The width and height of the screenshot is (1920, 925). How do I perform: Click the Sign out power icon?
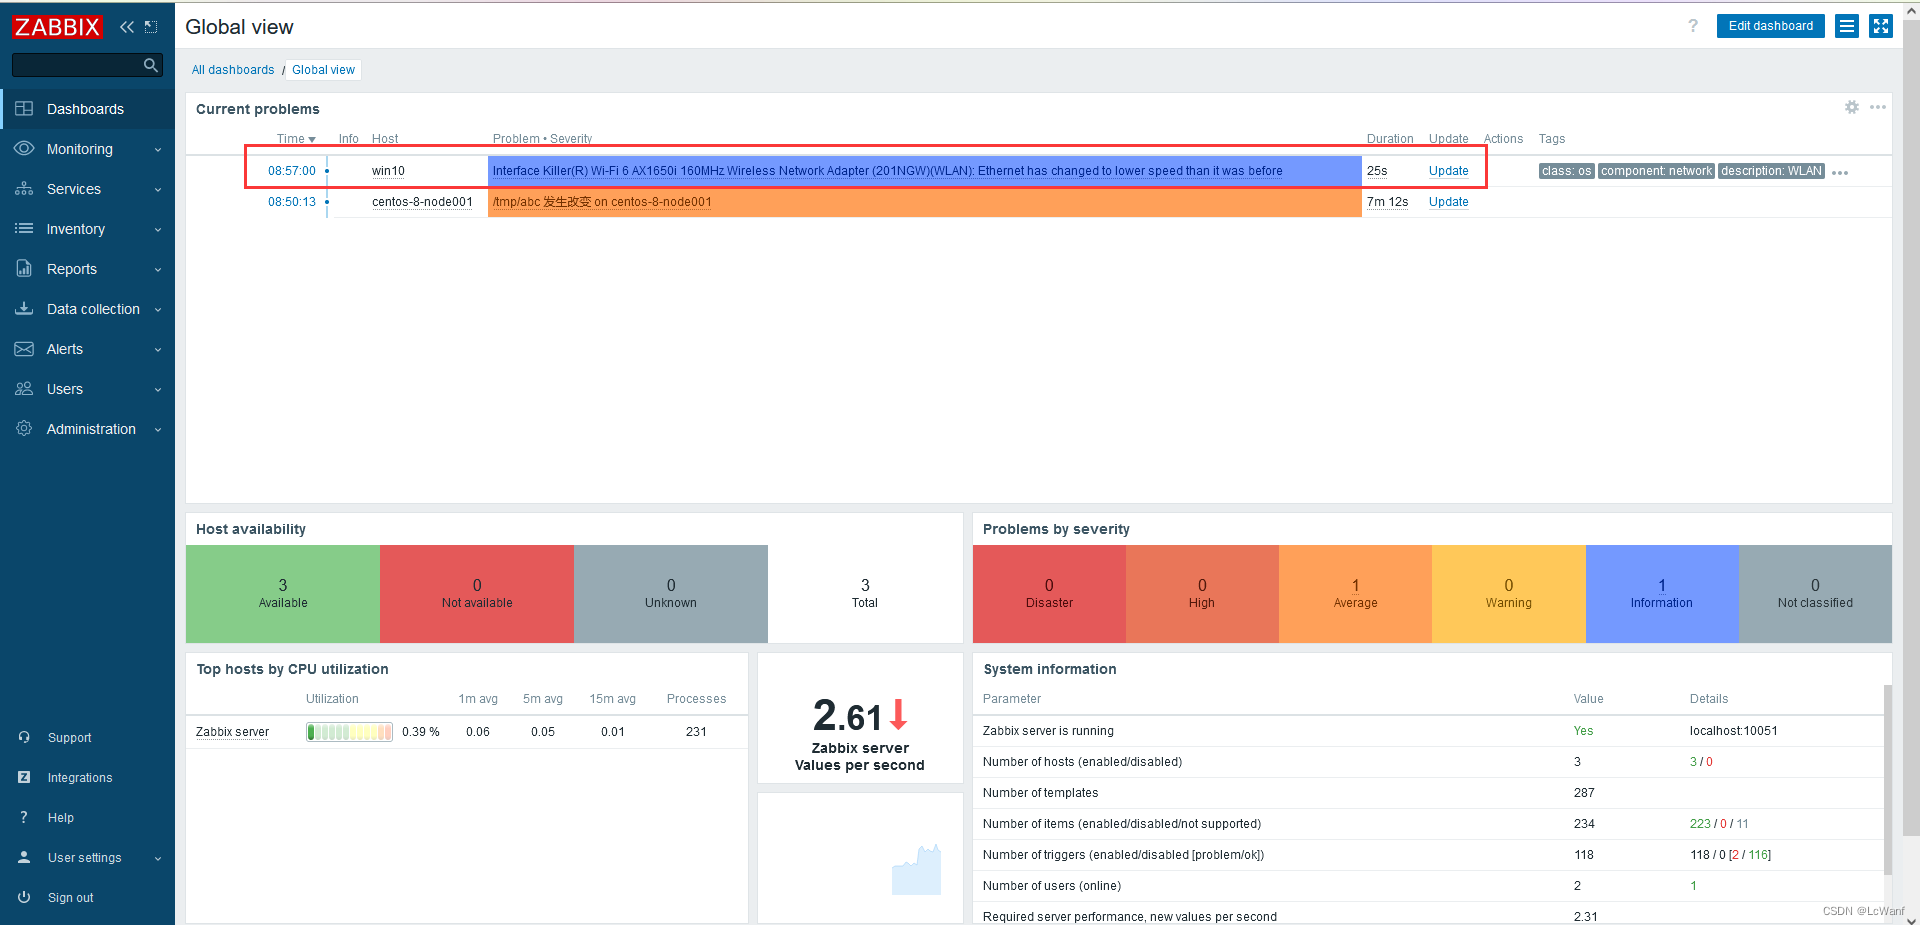tap(24, 897)
